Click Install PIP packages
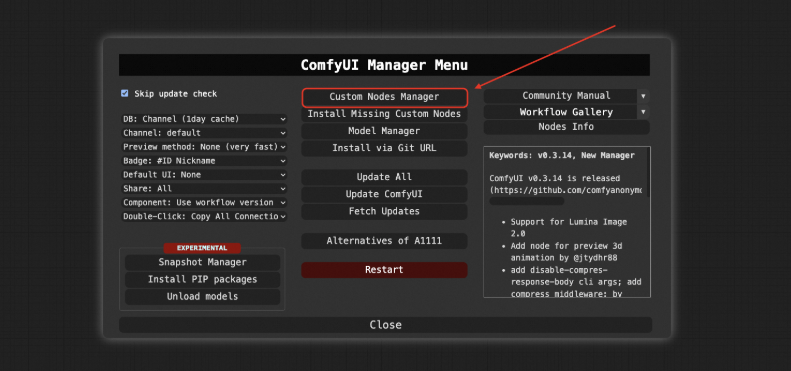This screenshot has height=371, width=791. tap(202, 280)
